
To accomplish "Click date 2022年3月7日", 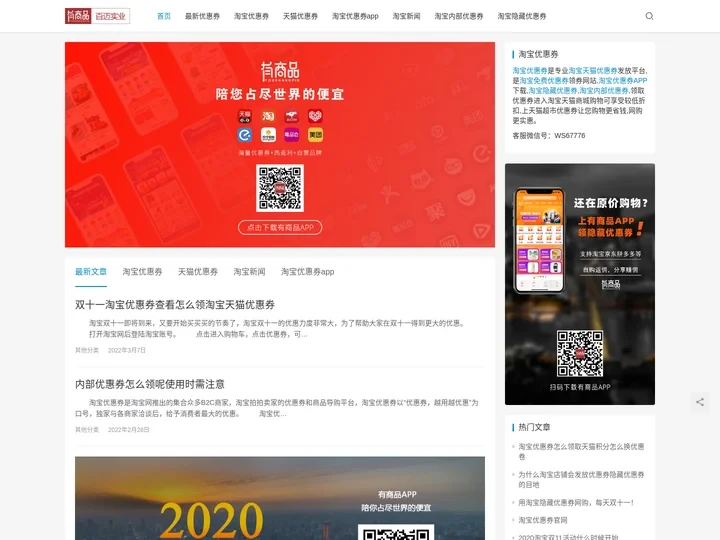I will [x=127, y=350].
